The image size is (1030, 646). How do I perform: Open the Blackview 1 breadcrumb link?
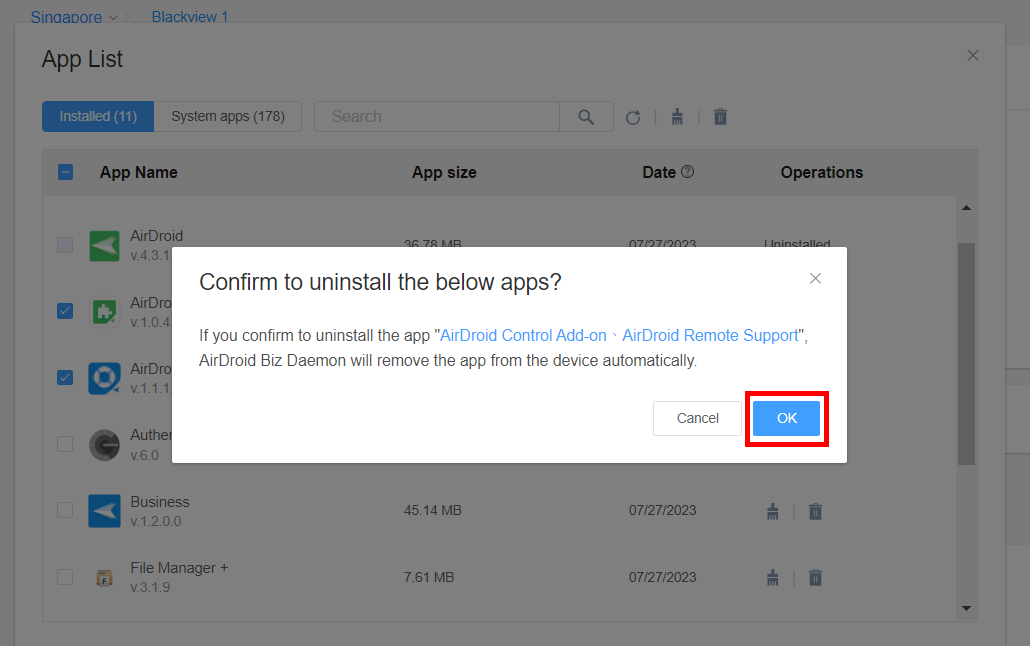190,16
